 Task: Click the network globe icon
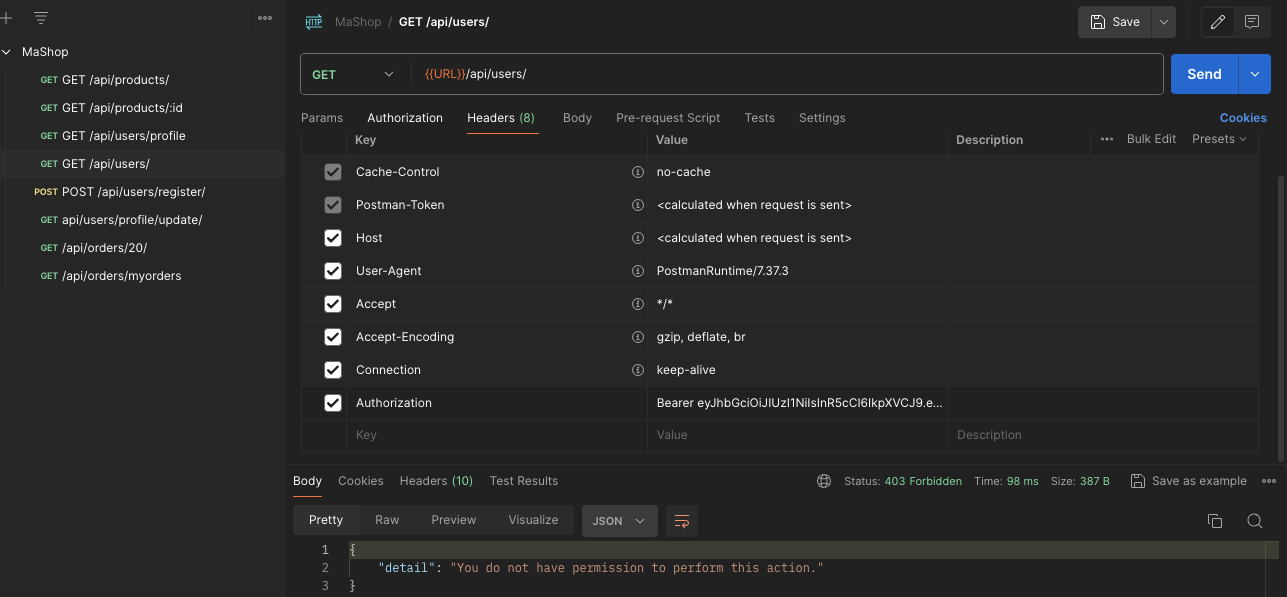pos(824,481)
